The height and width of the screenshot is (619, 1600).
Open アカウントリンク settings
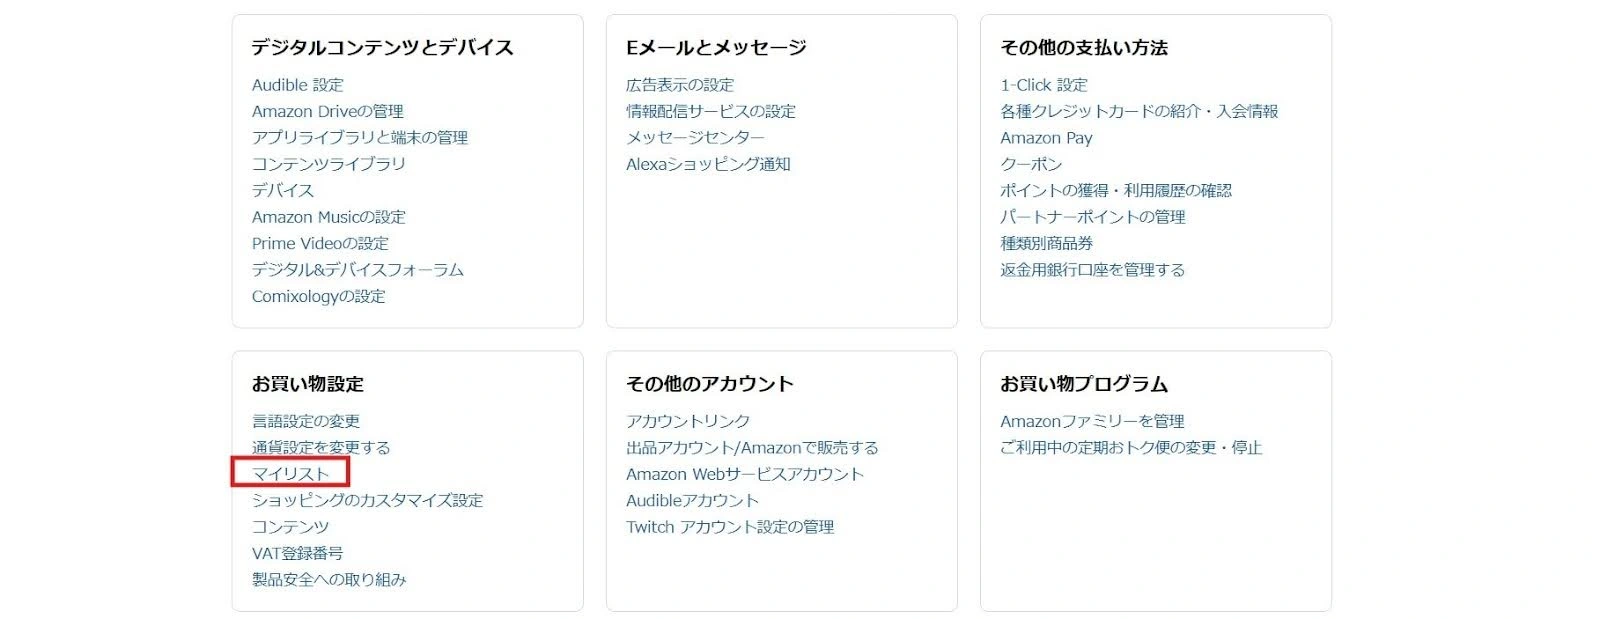pyautogui.click(x=687, y=421)
